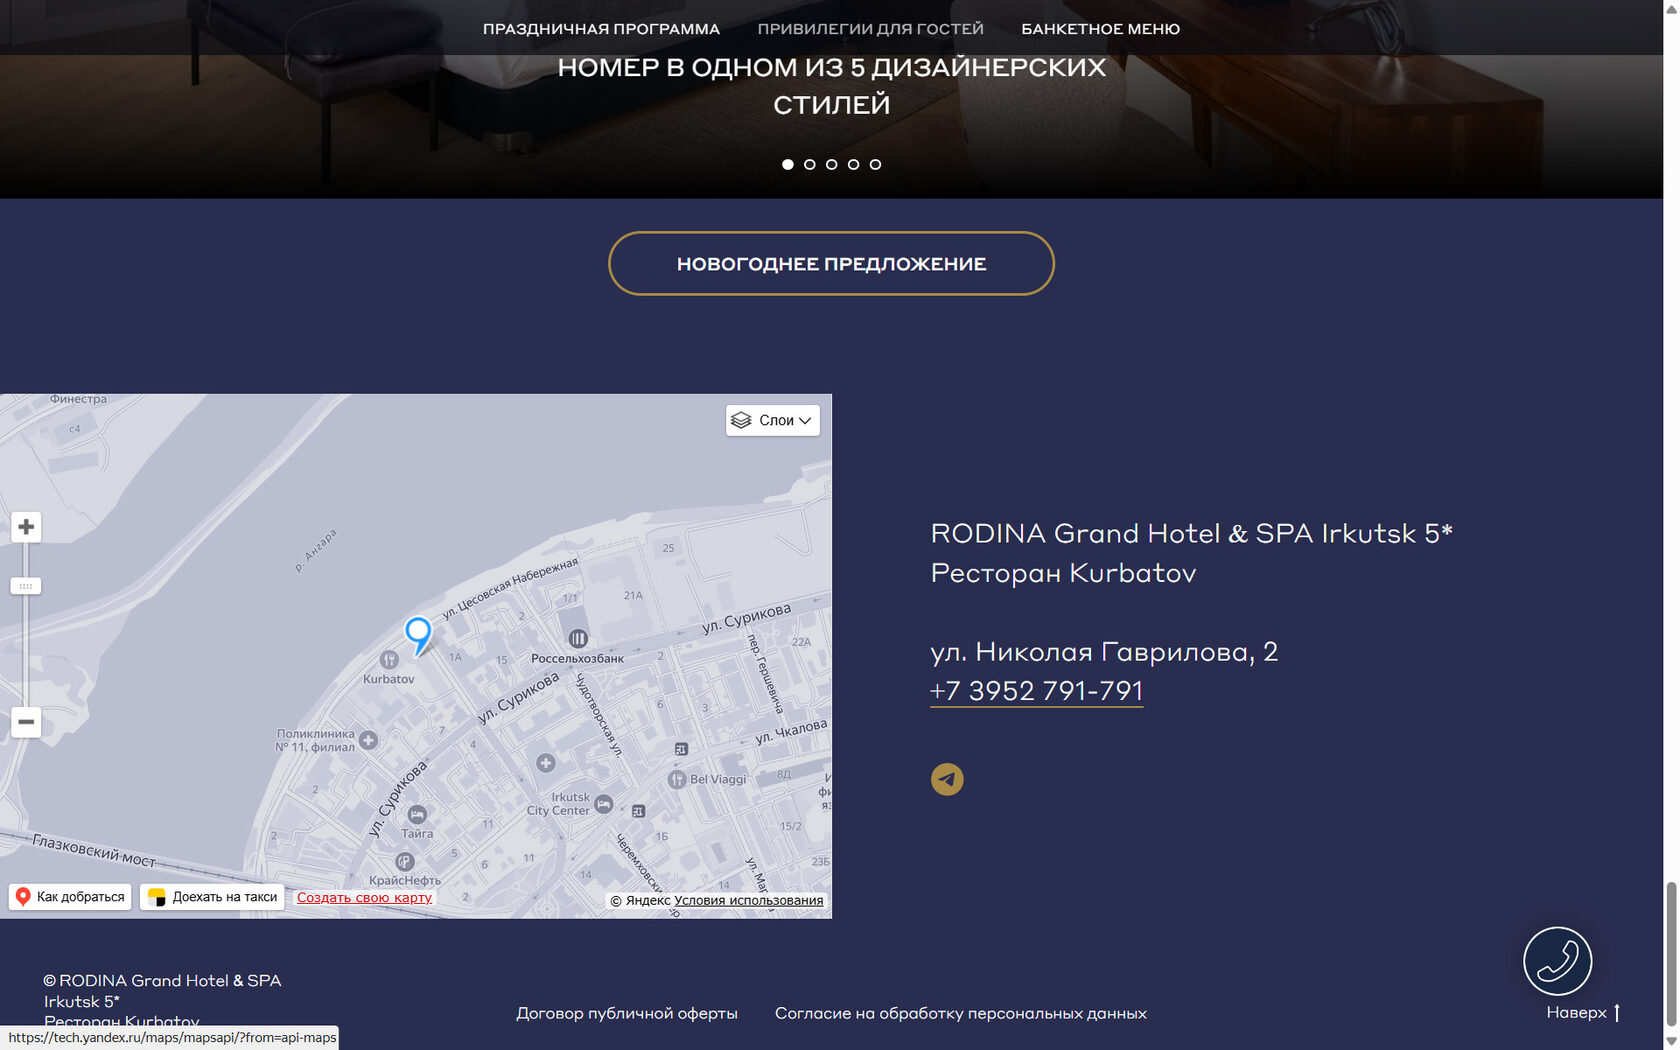
Task: Zoom out the map with minus button
Action: (26, 722)
